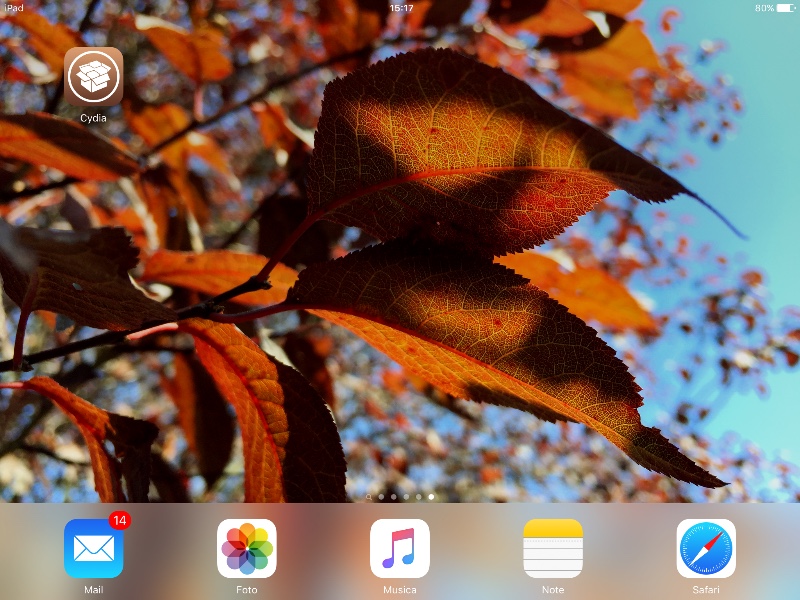Open the Mail app in dock
Image resolution: width=800 pixels, height=600 pixels.
tap(93, 548)
